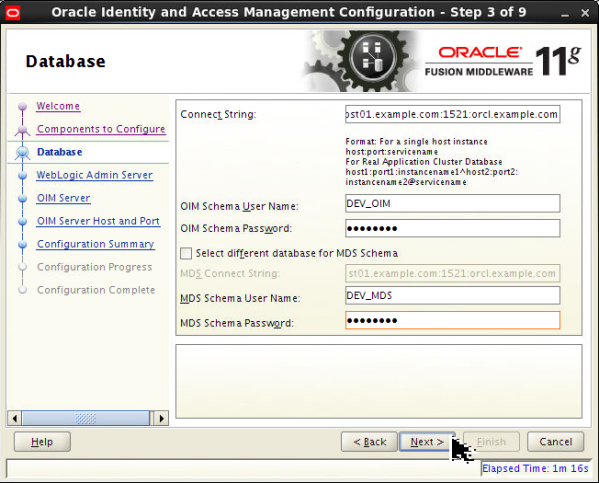599x483 pixels.
Task: Click the Configuration Progress step bullet
Action: pos(23,267)
